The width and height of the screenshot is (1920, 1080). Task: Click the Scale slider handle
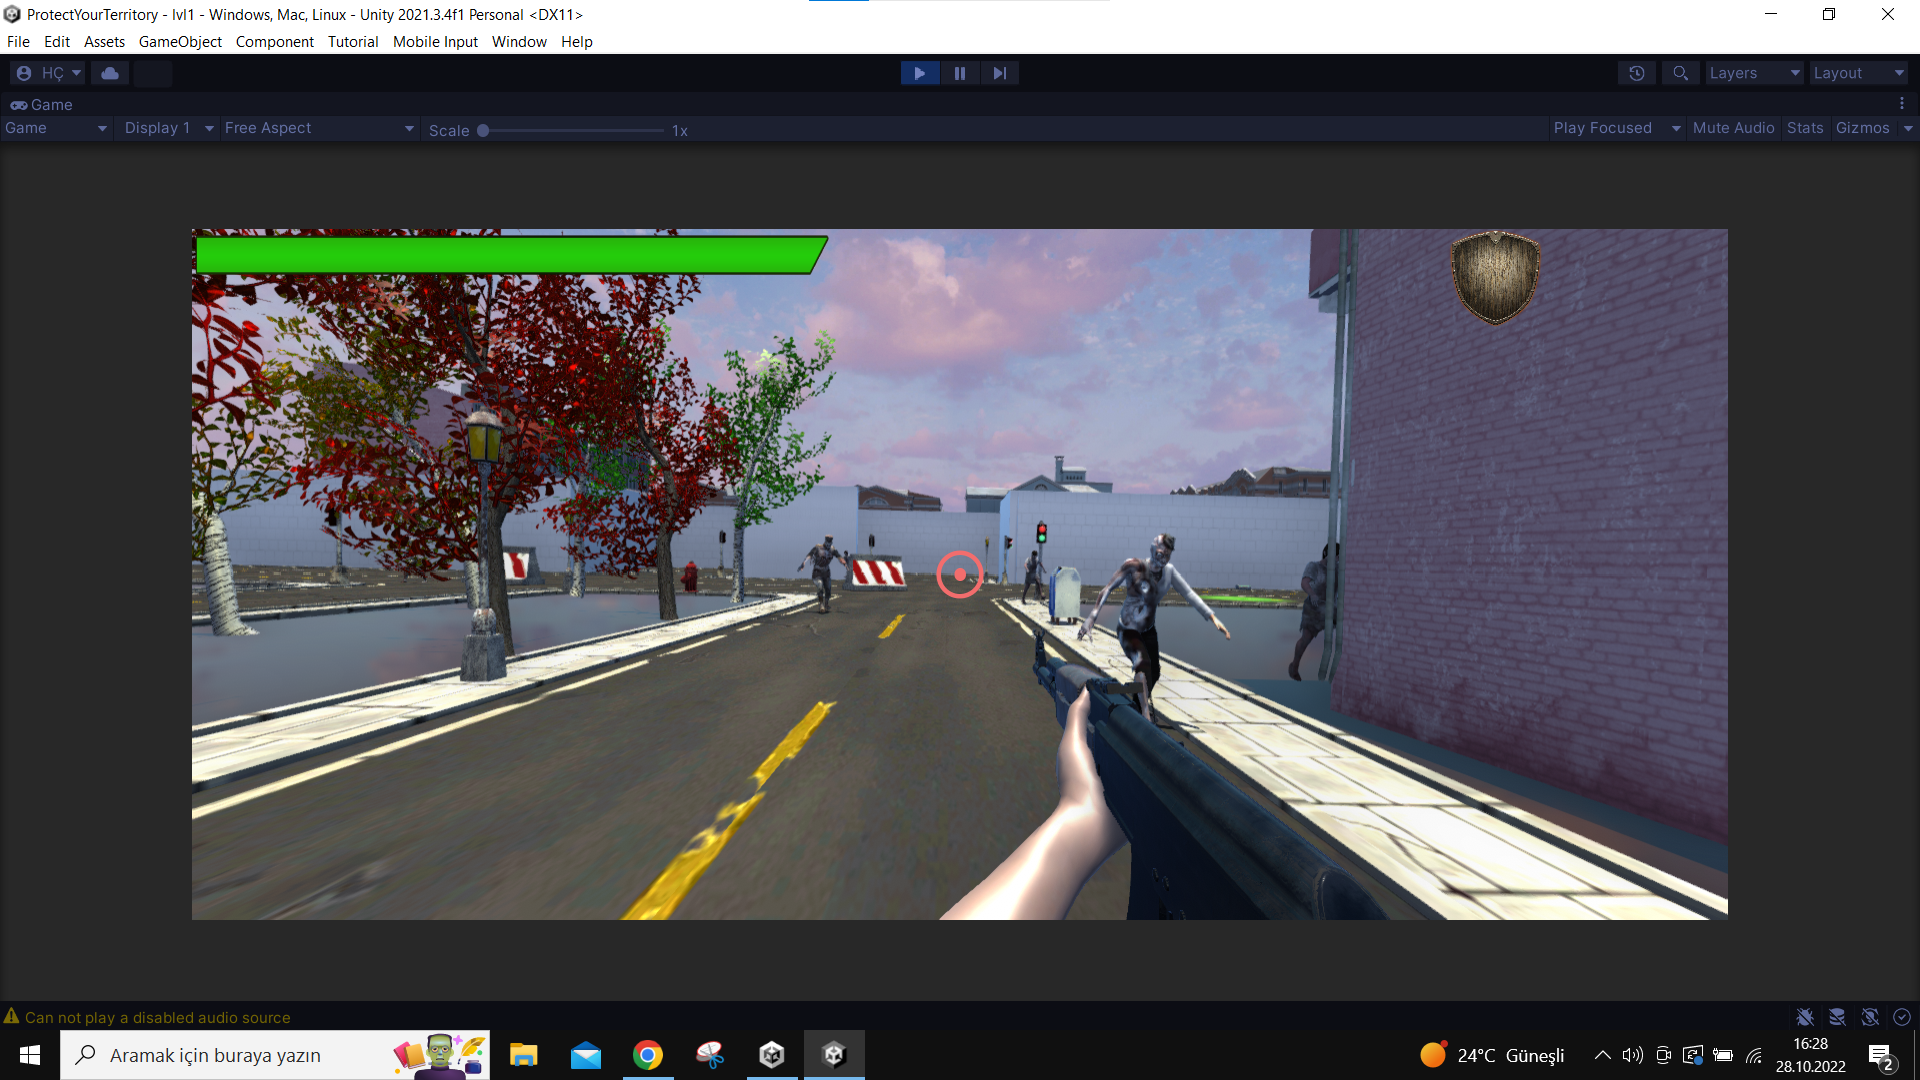click(483, 130)
